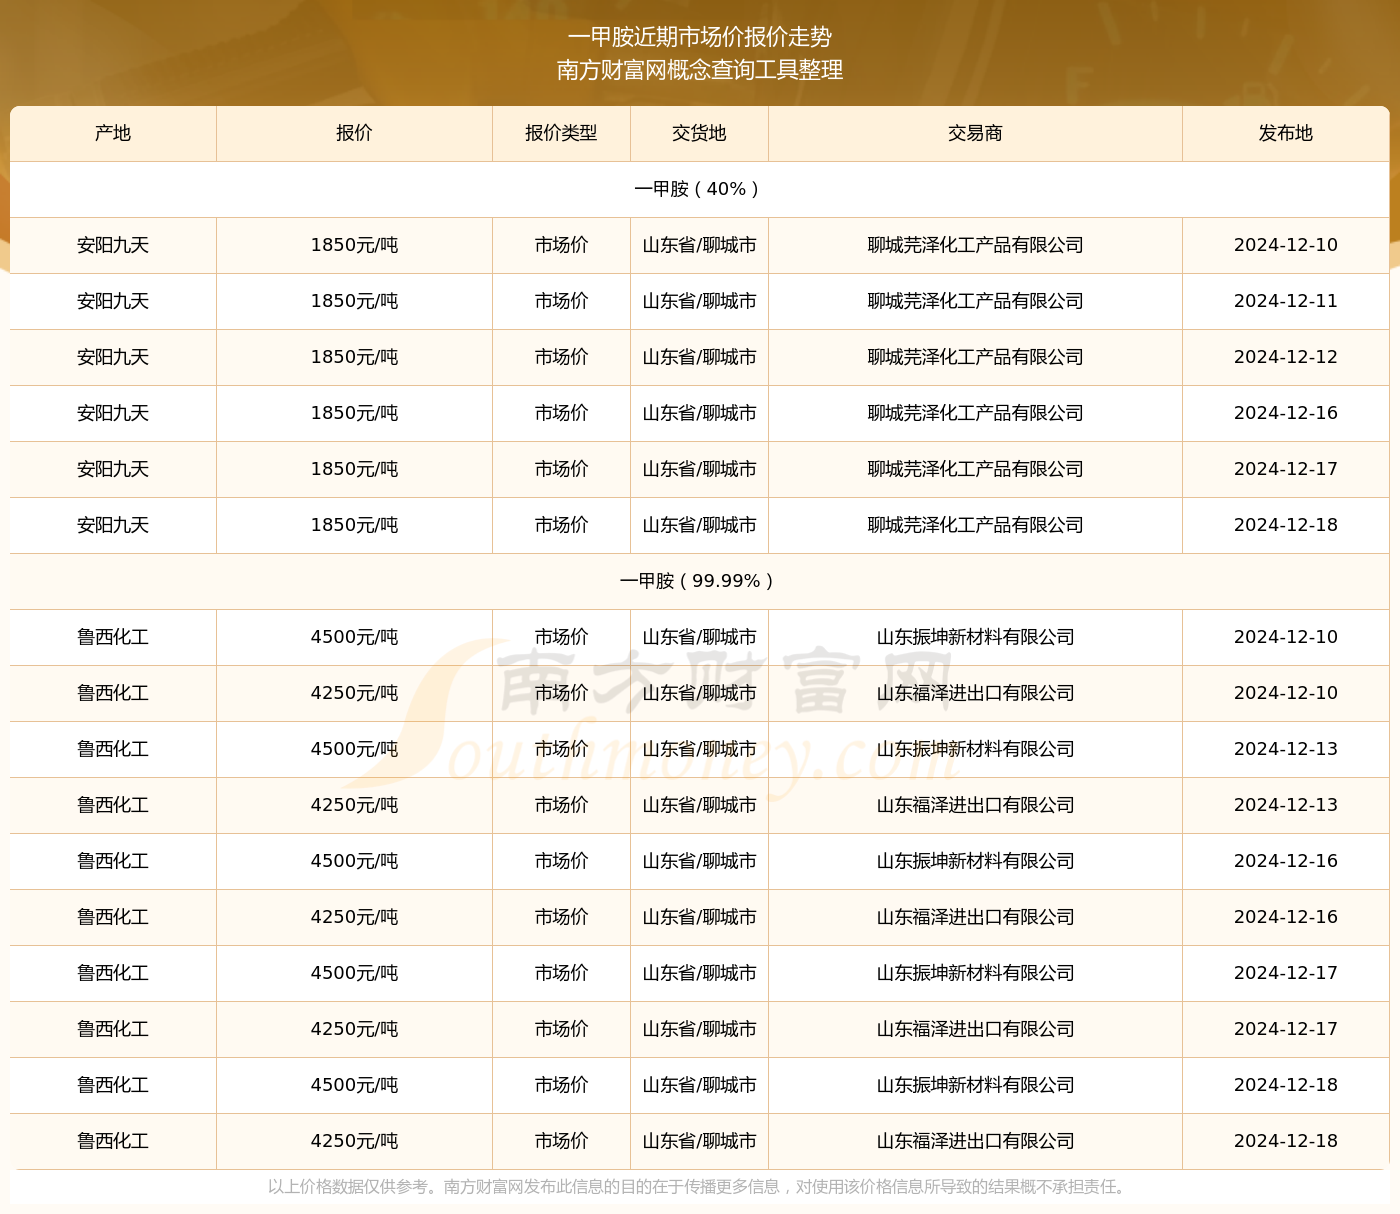
Task: Click date 2024-12-12 in the 安阳九天 row
Action: click(1286, 357)
